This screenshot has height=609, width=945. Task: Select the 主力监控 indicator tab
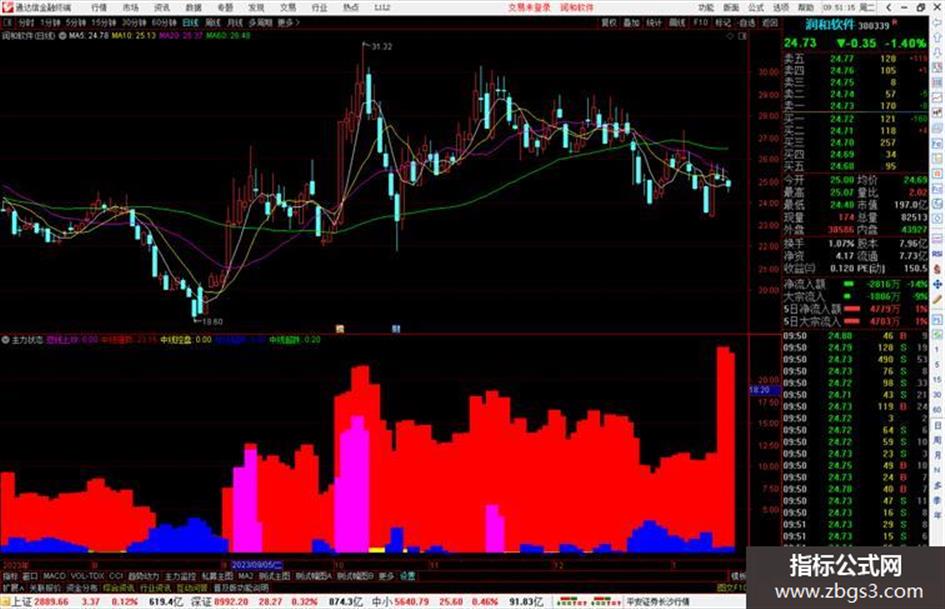click(180, 576)
